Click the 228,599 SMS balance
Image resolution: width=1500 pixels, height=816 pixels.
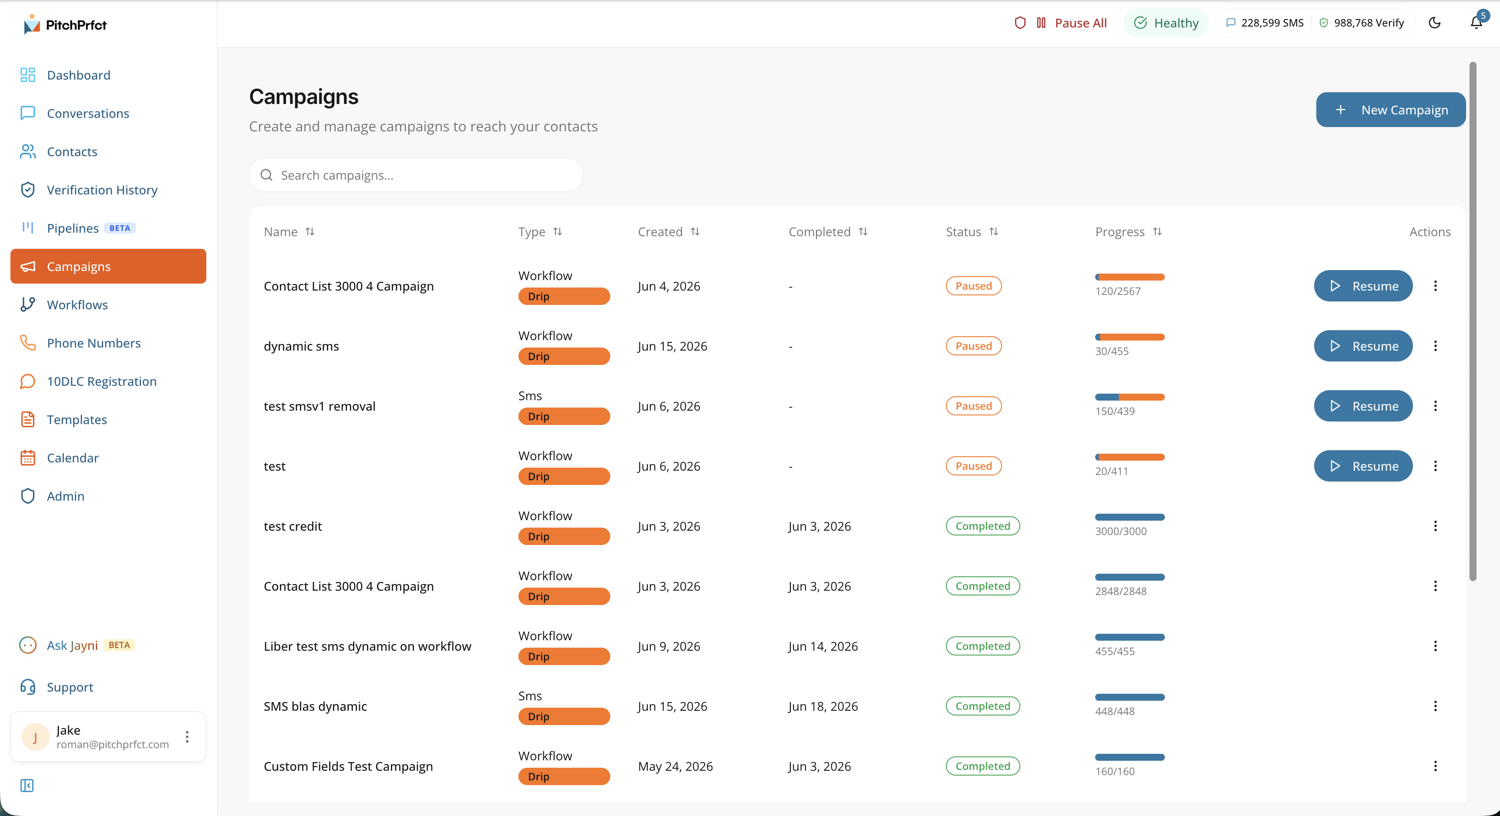1265,23
